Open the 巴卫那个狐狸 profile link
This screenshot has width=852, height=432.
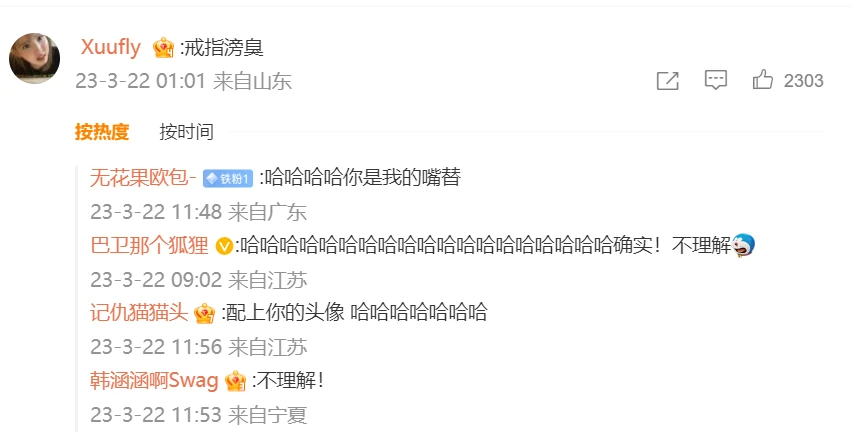pos(149,246)
